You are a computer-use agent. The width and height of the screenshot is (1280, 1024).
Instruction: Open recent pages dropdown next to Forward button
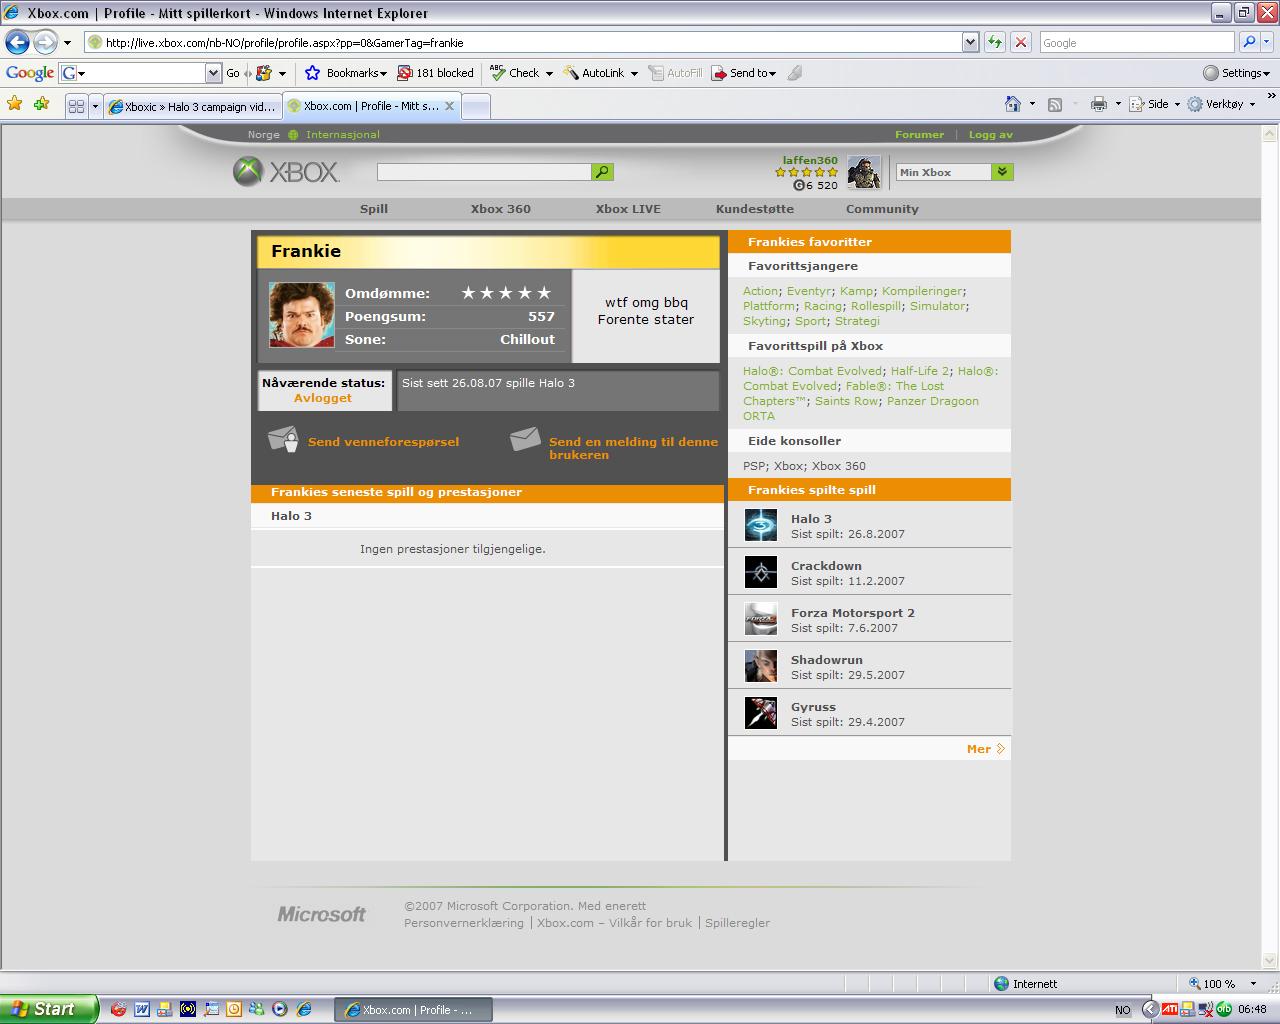(67, 43)
